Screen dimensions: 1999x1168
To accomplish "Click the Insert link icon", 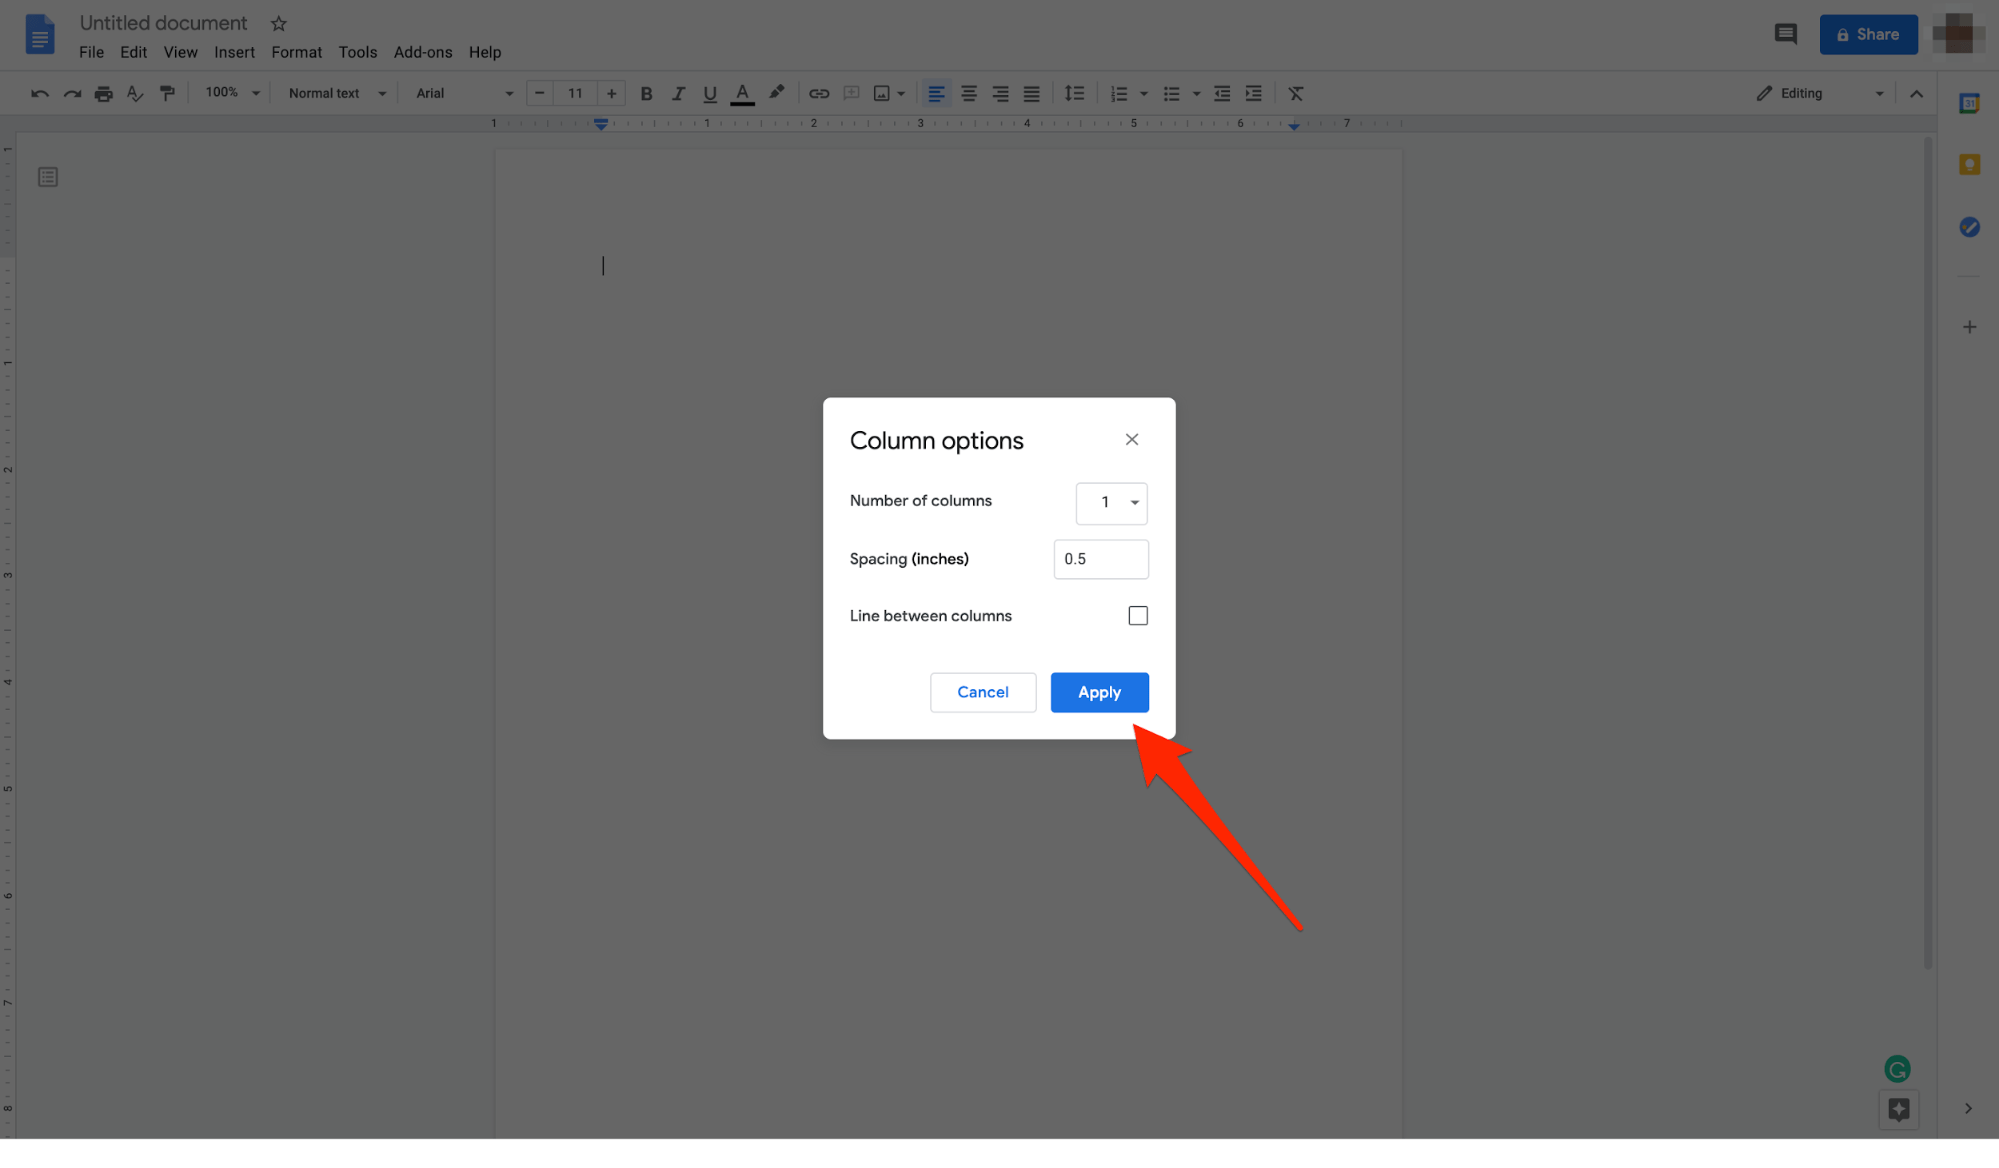I will 818,92.
